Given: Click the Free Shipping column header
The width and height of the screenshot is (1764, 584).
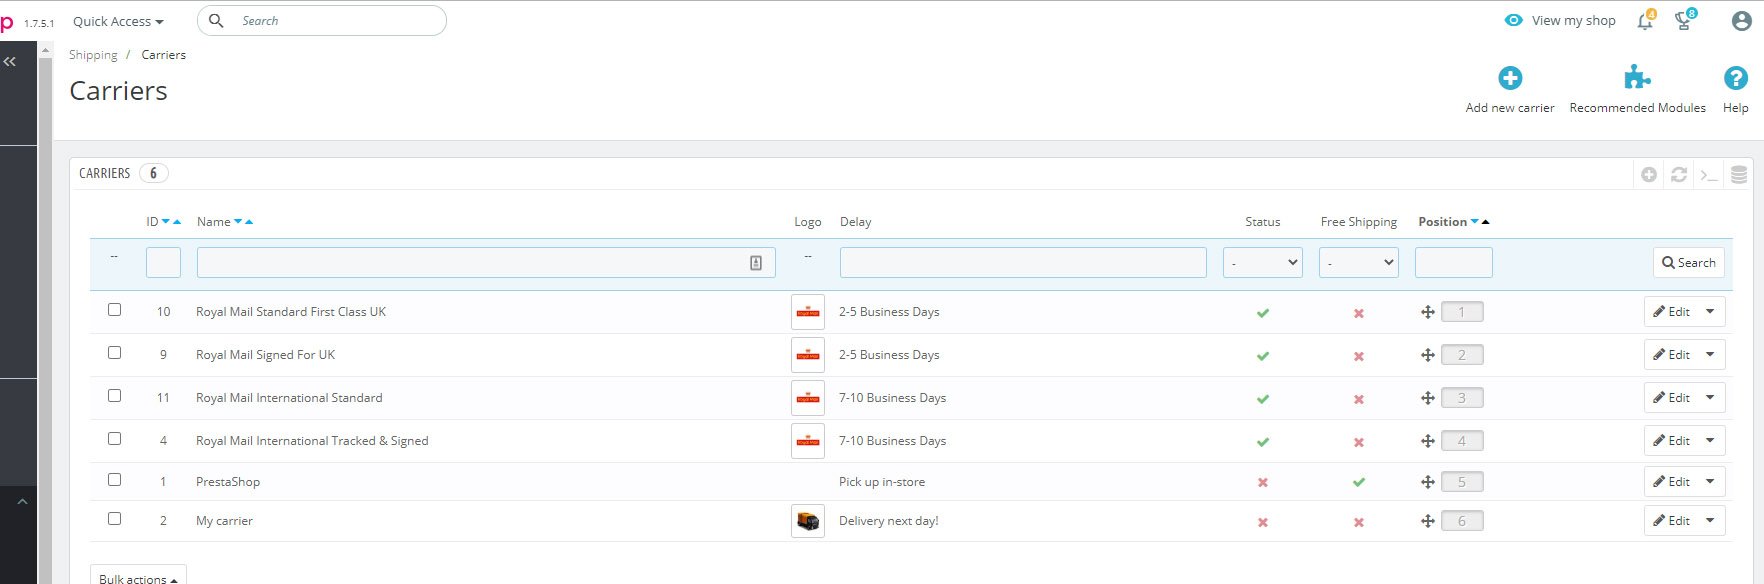Looking at the screenshot, I should click(1359, 222).
